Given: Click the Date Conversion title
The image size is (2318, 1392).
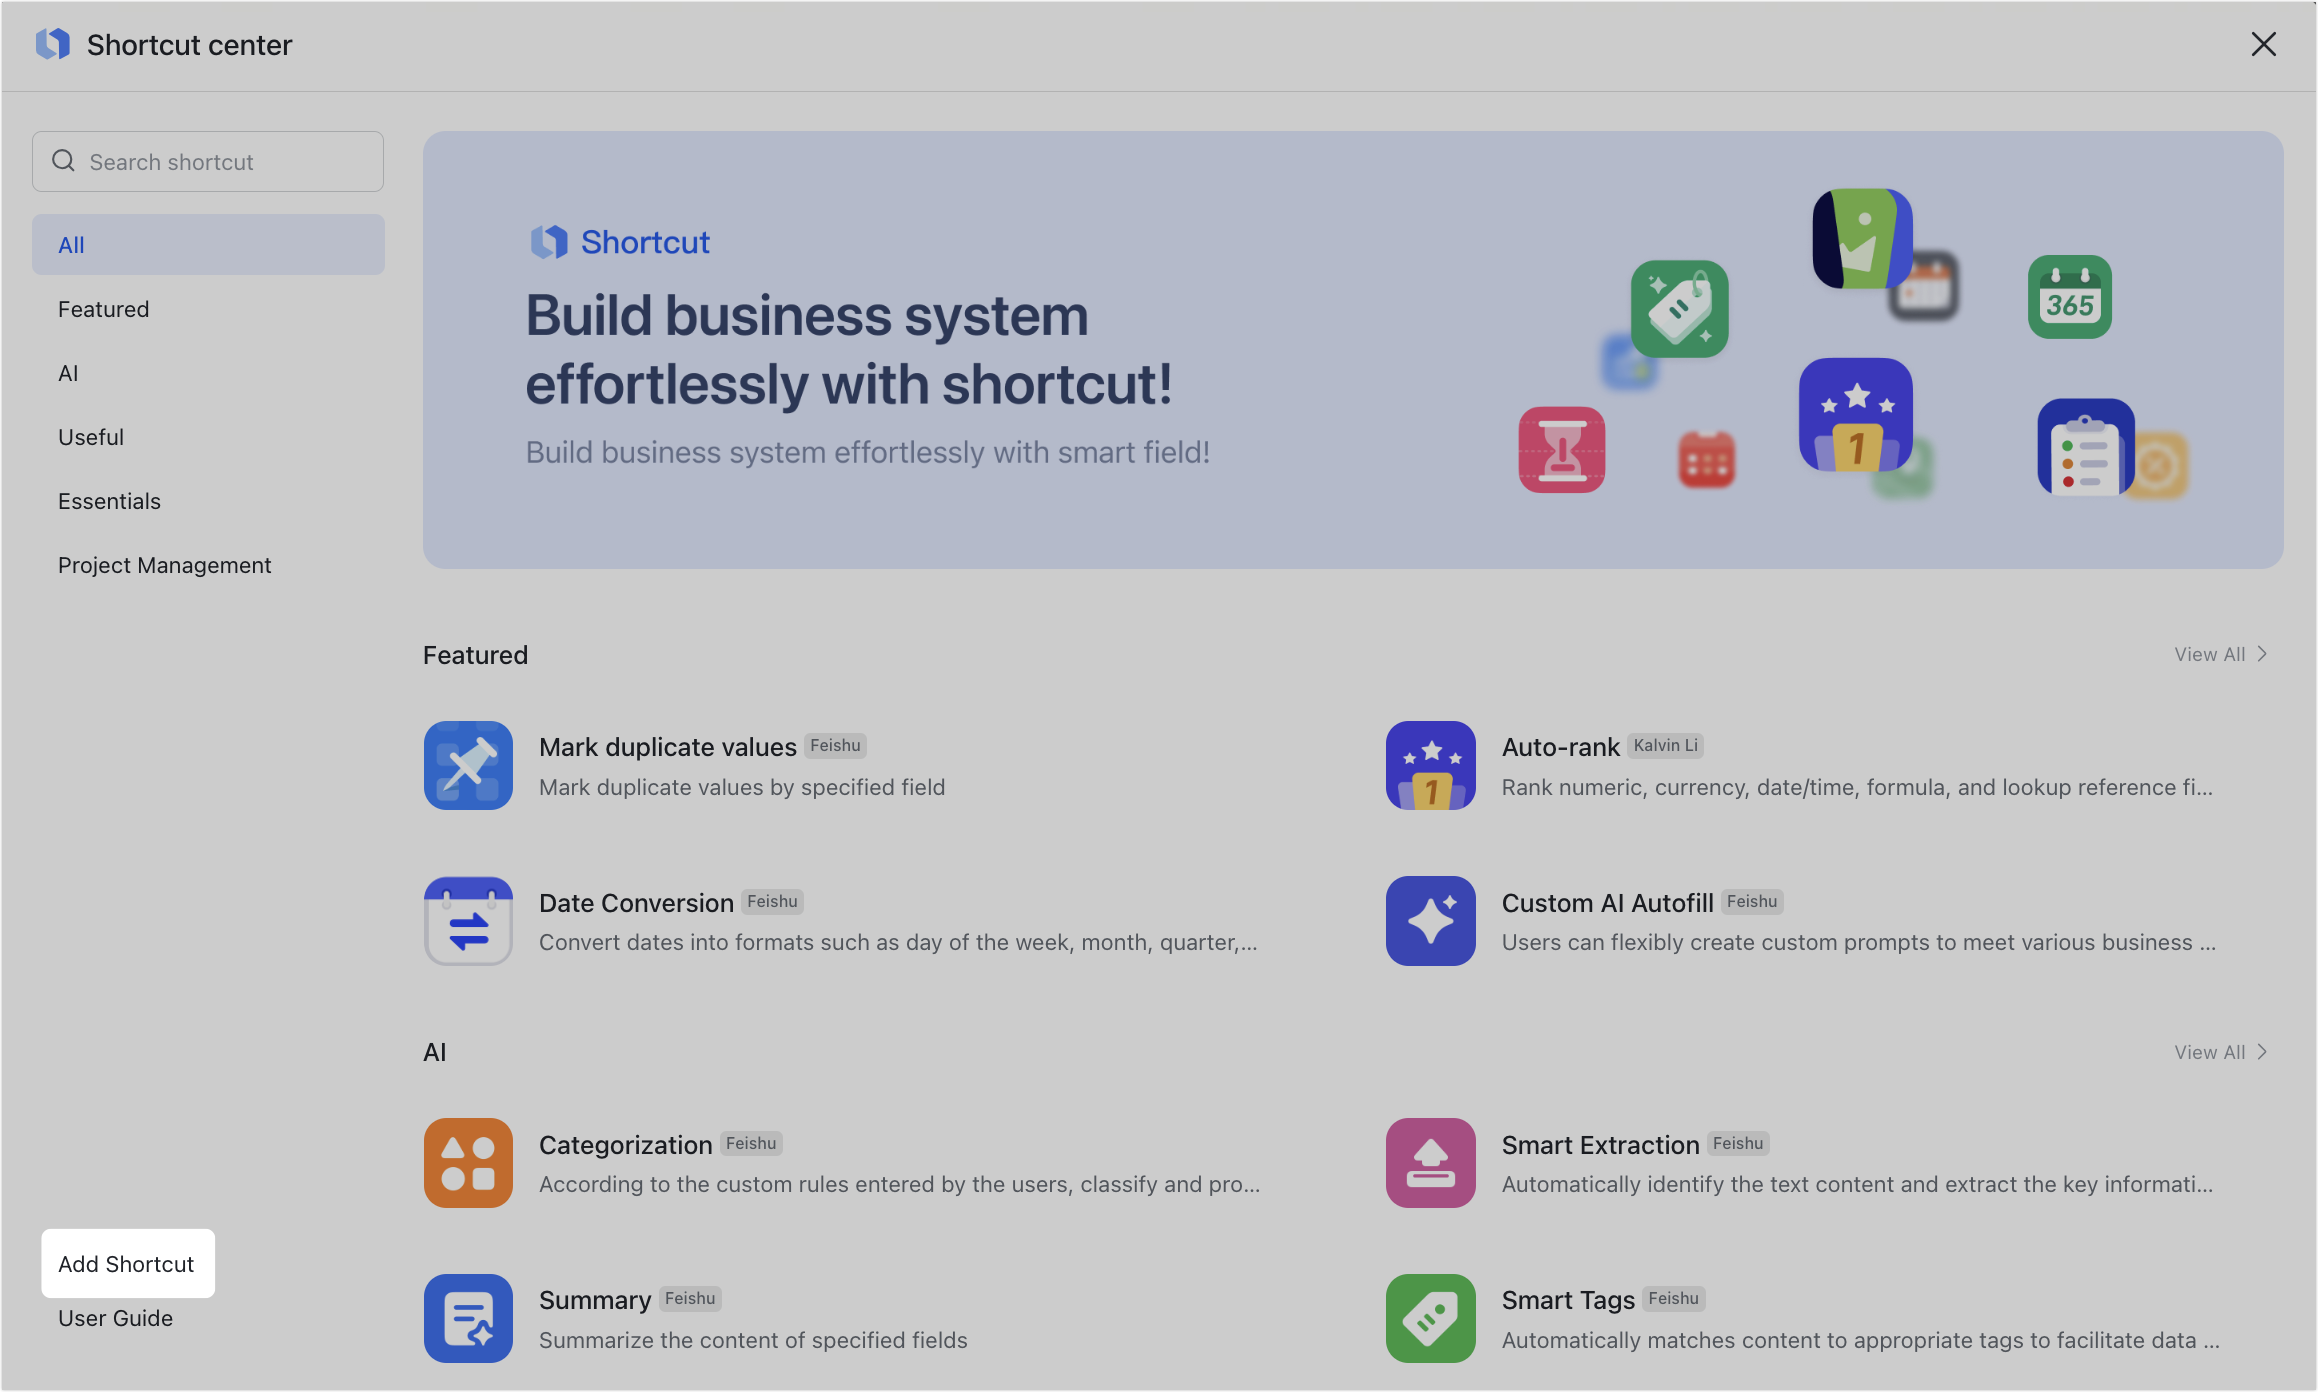Looking at the screenshot, I should [x=636, y=902].
